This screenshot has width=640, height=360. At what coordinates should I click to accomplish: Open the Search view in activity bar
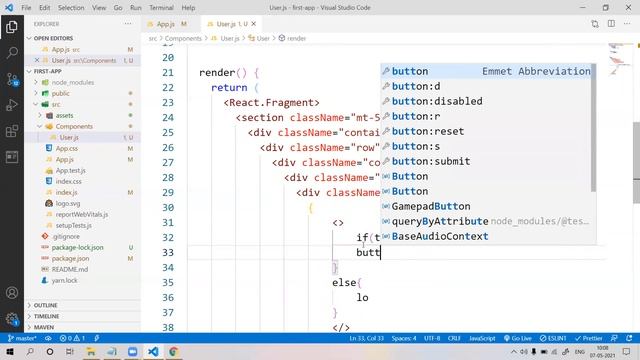[x=12, y=53]
